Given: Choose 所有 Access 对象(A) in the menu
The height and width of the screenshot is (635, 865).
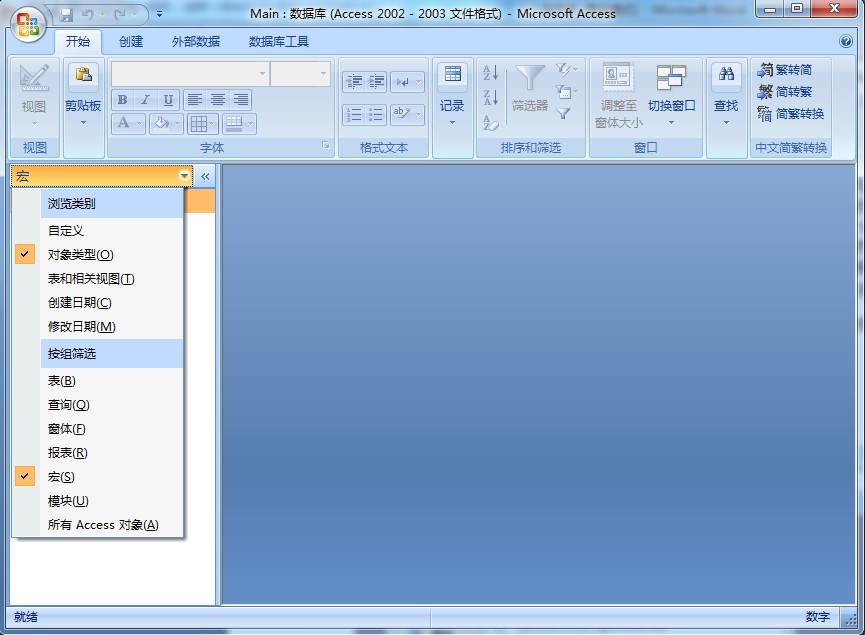Looking at the screenshot, I should pos(97,525).
